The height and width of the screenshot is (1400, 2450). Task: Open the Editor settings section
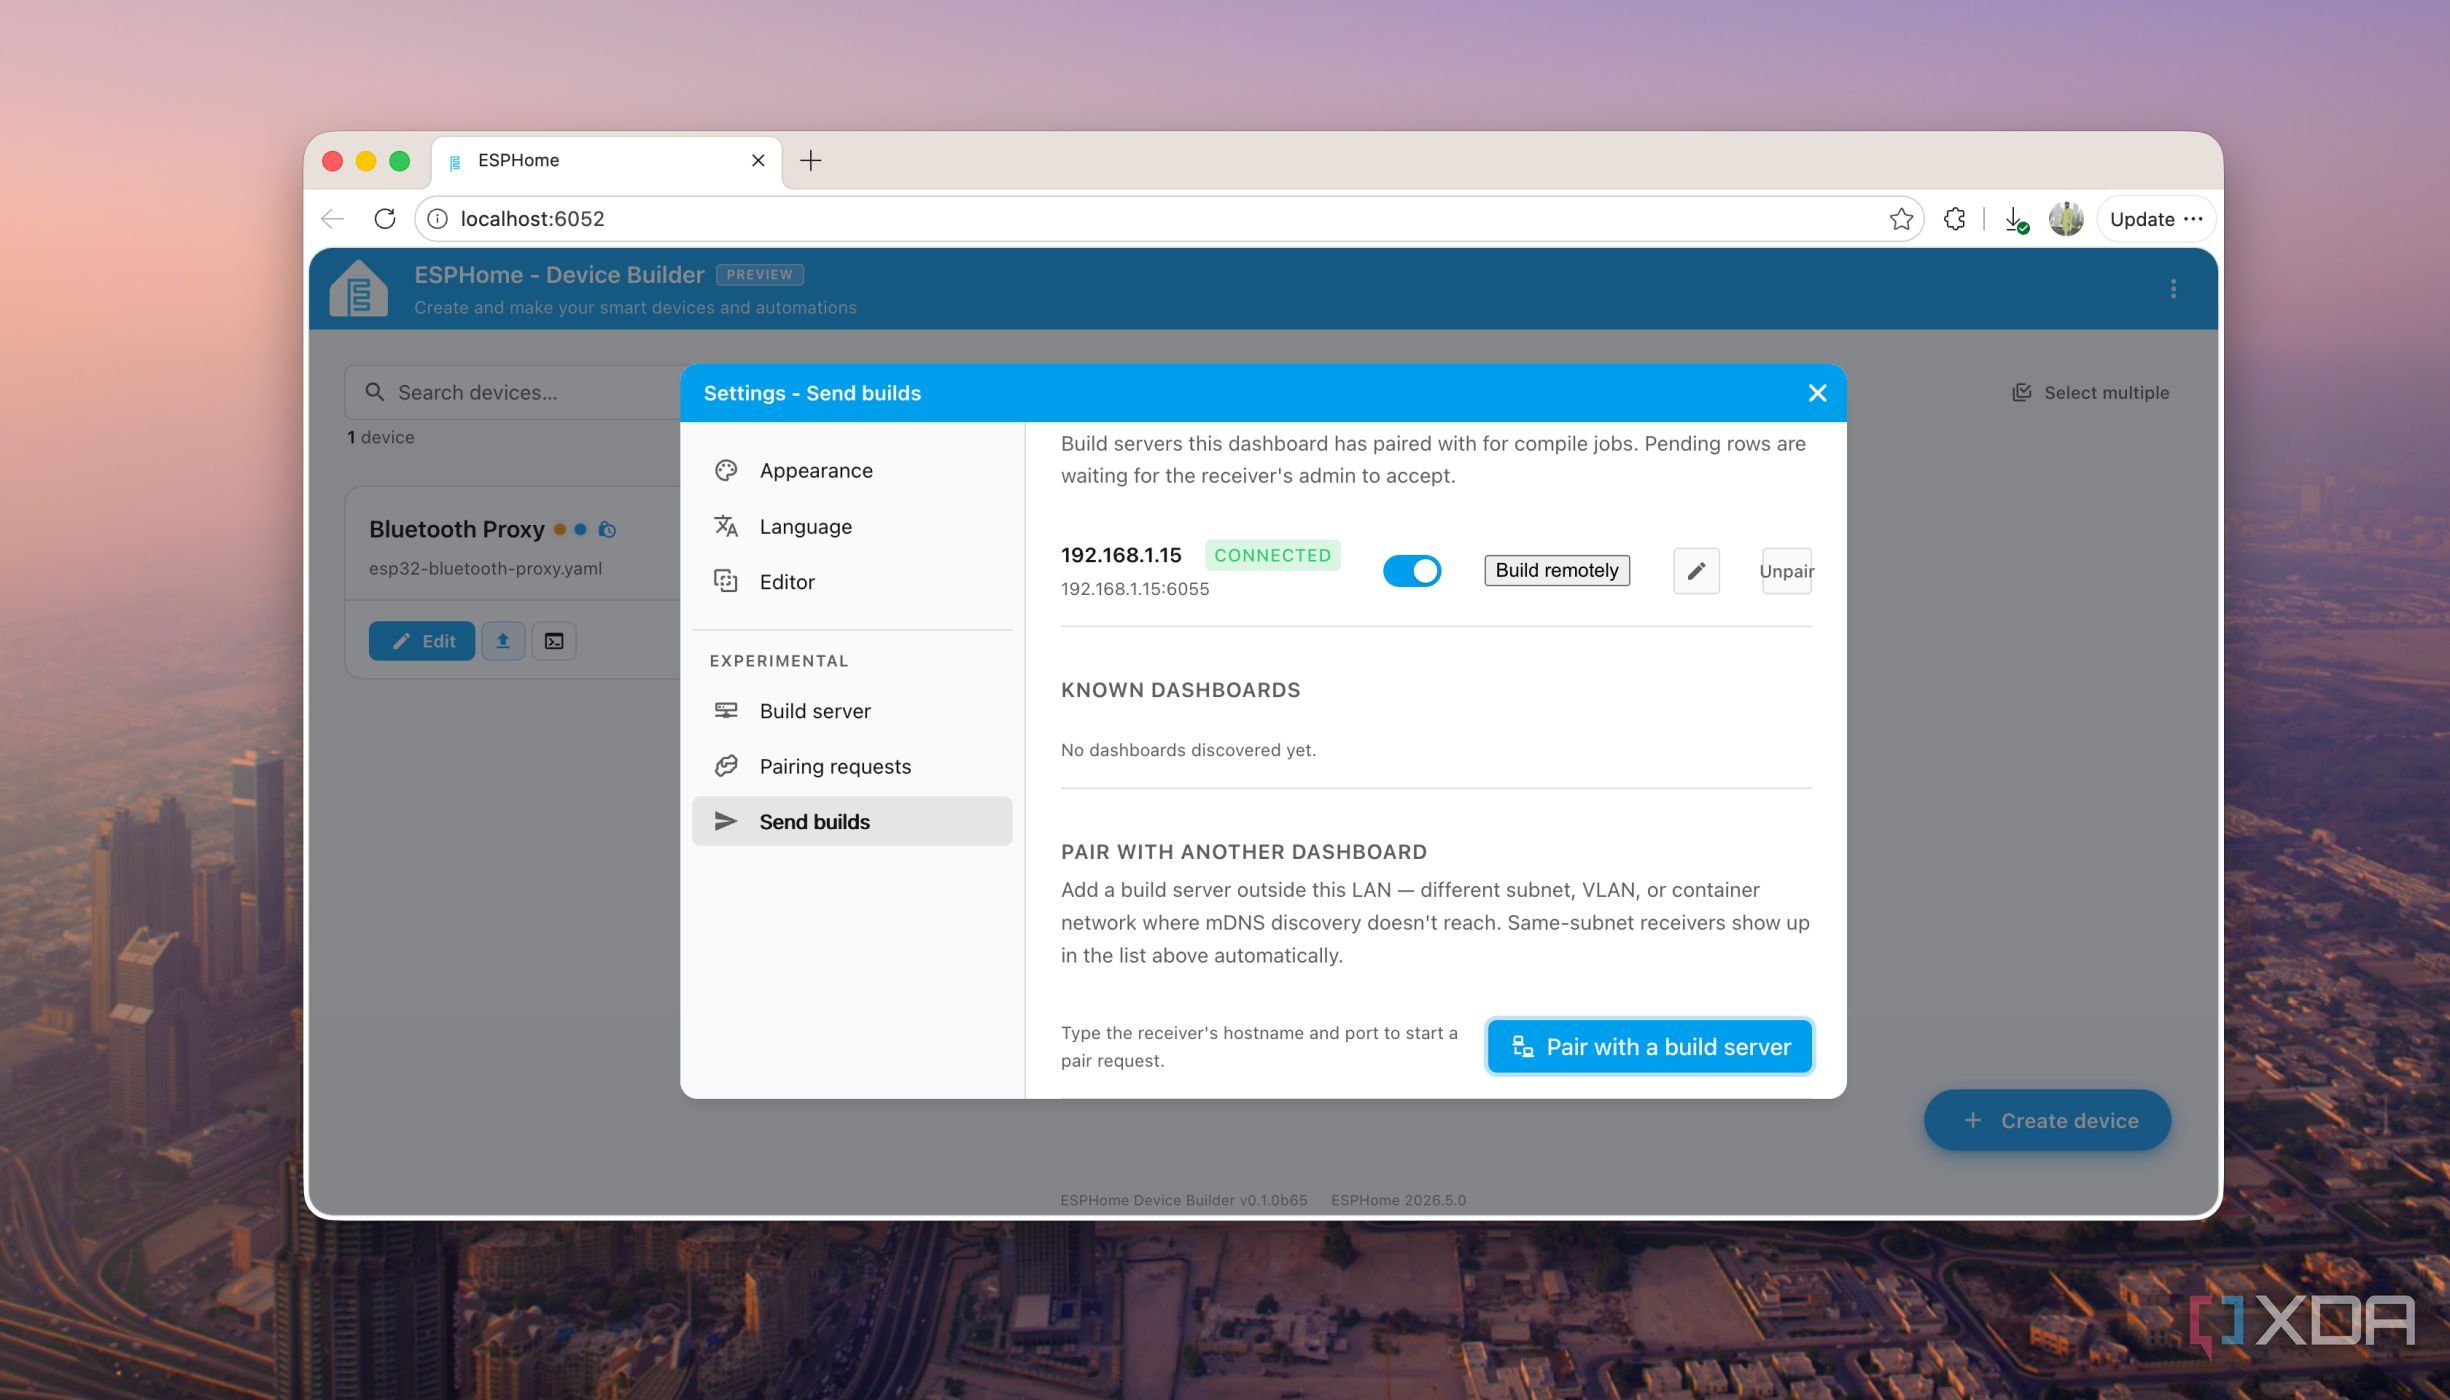click(x=851, y=581)
